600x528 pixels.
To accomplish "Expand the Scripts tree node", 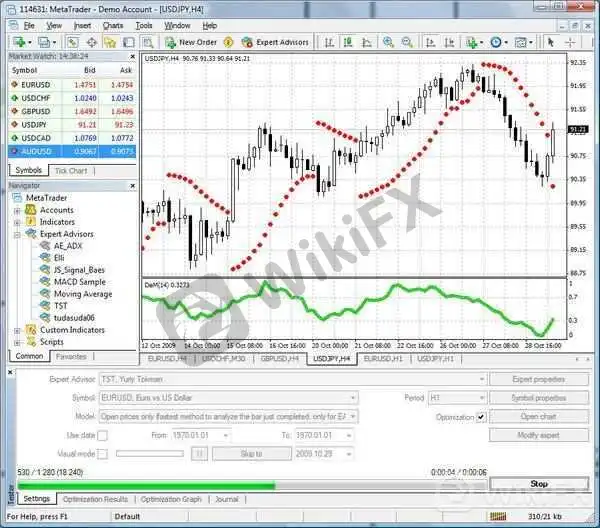I will 17,342.
